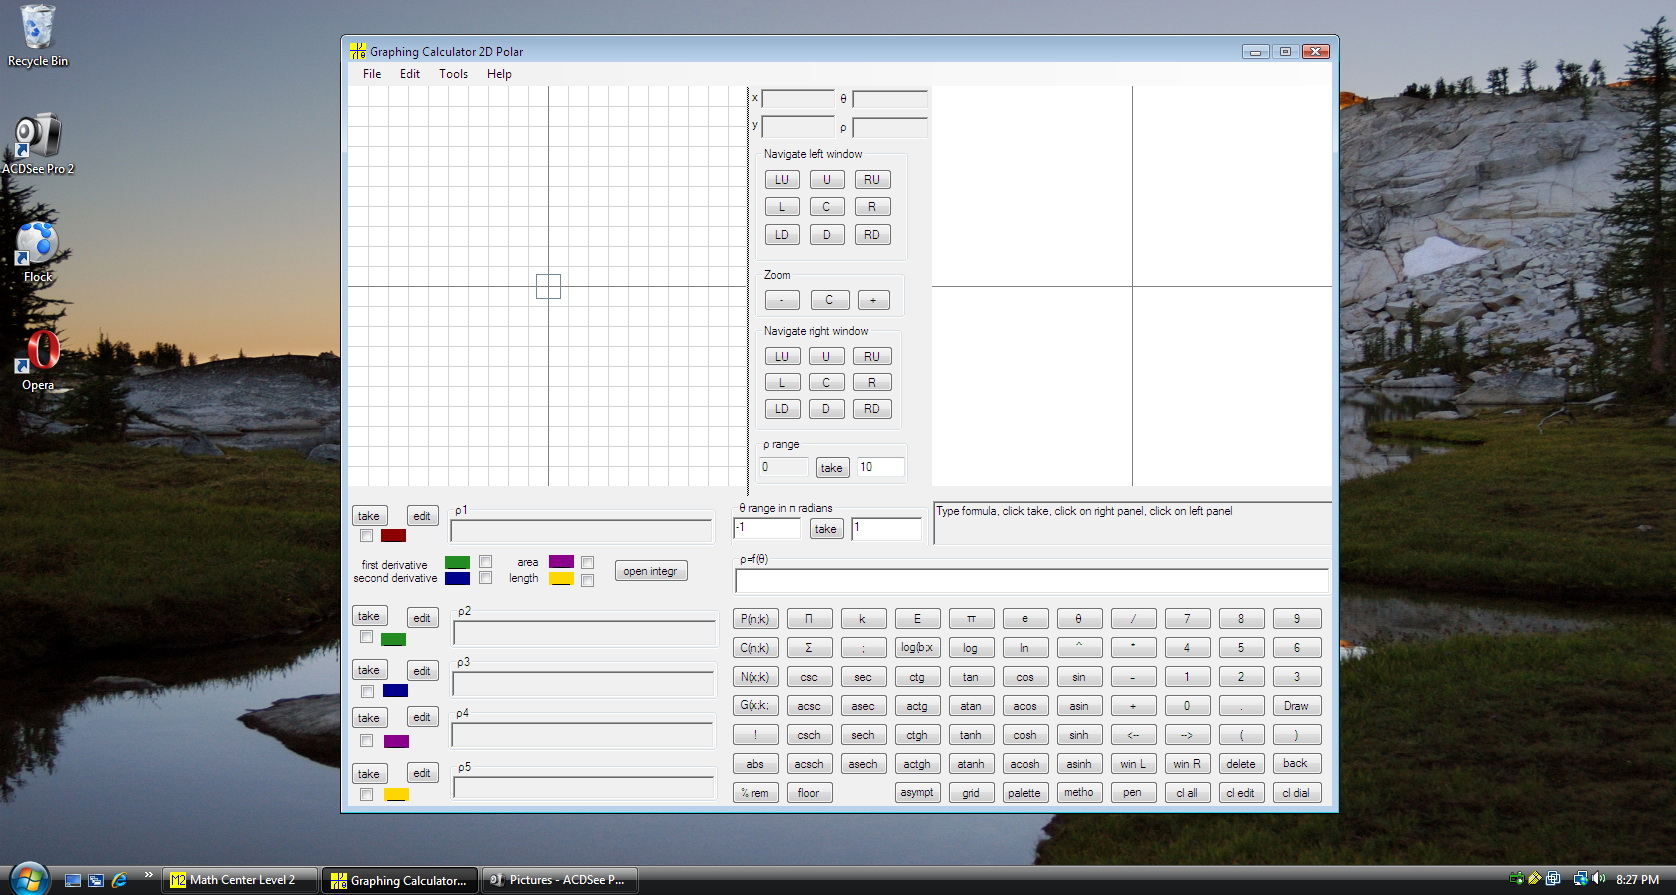1676x895 pixels.
Task: Click the pen button
Action: [x=1132, y=793]
